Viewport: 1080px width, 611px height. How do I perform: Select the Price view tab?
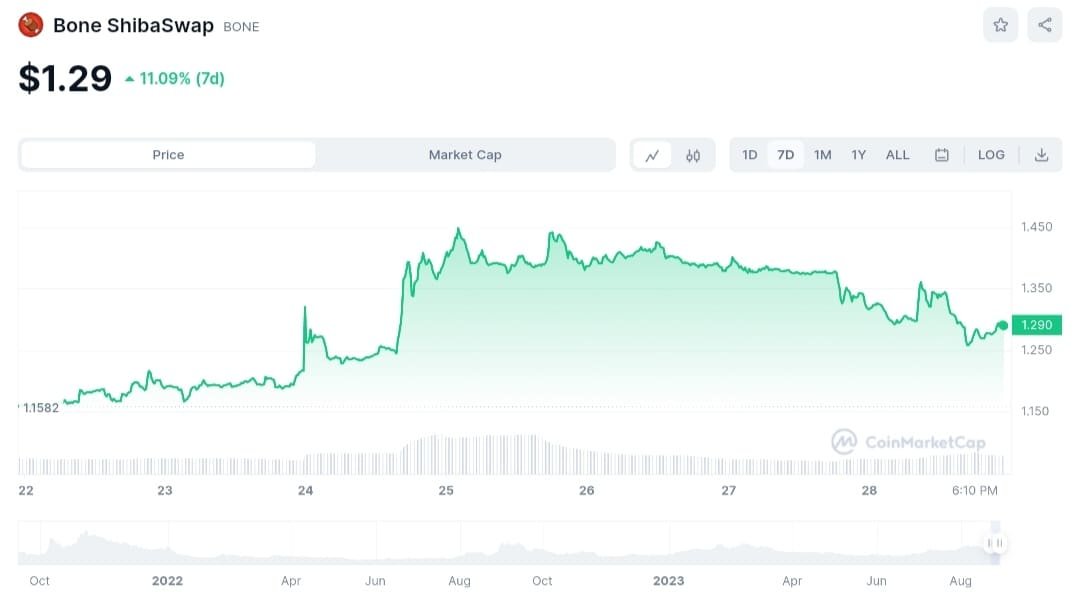[168, 155]
